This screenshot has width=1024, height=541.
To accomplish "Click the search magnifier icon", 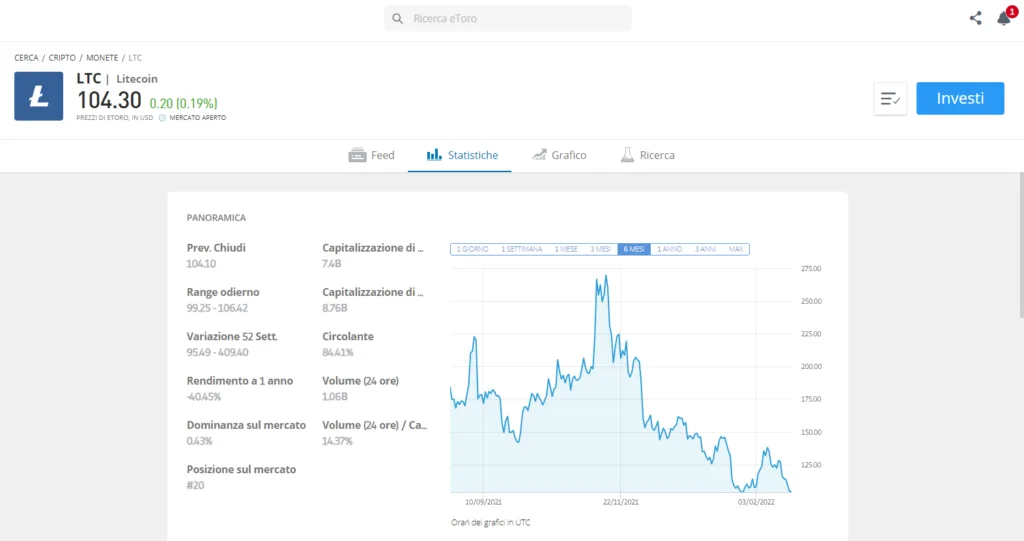I will click(397, 19).
